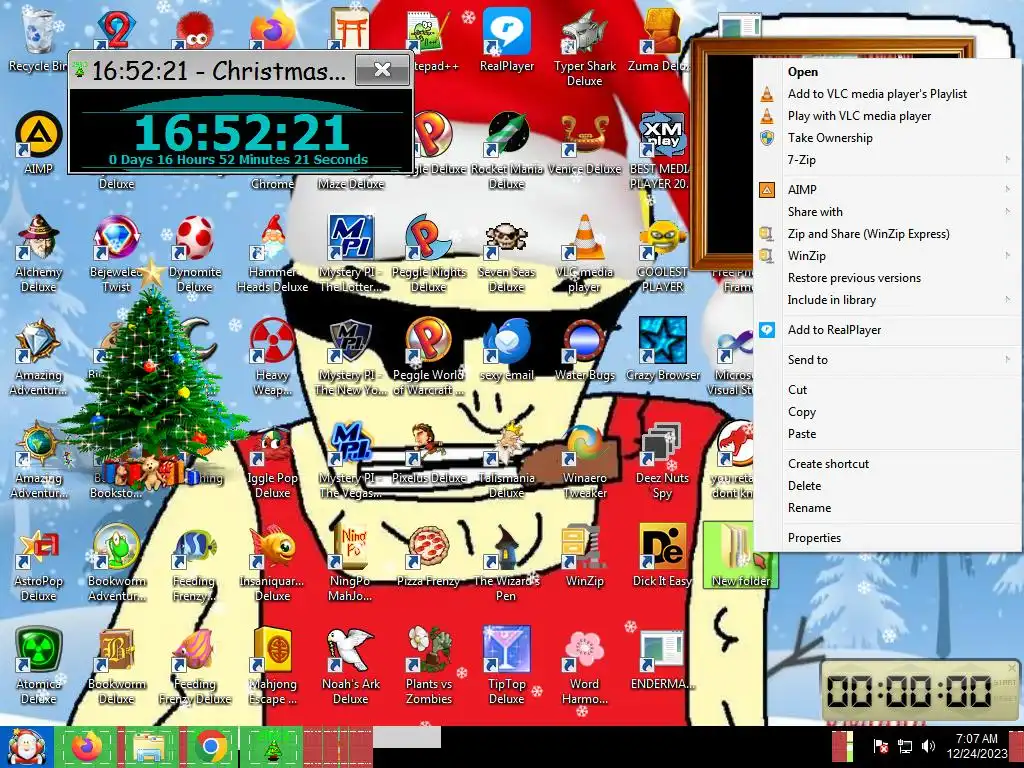The height and width of the screenshot is (768, 1024).
Task: Select the Winaero Tweaker icon
Action: 584,460
